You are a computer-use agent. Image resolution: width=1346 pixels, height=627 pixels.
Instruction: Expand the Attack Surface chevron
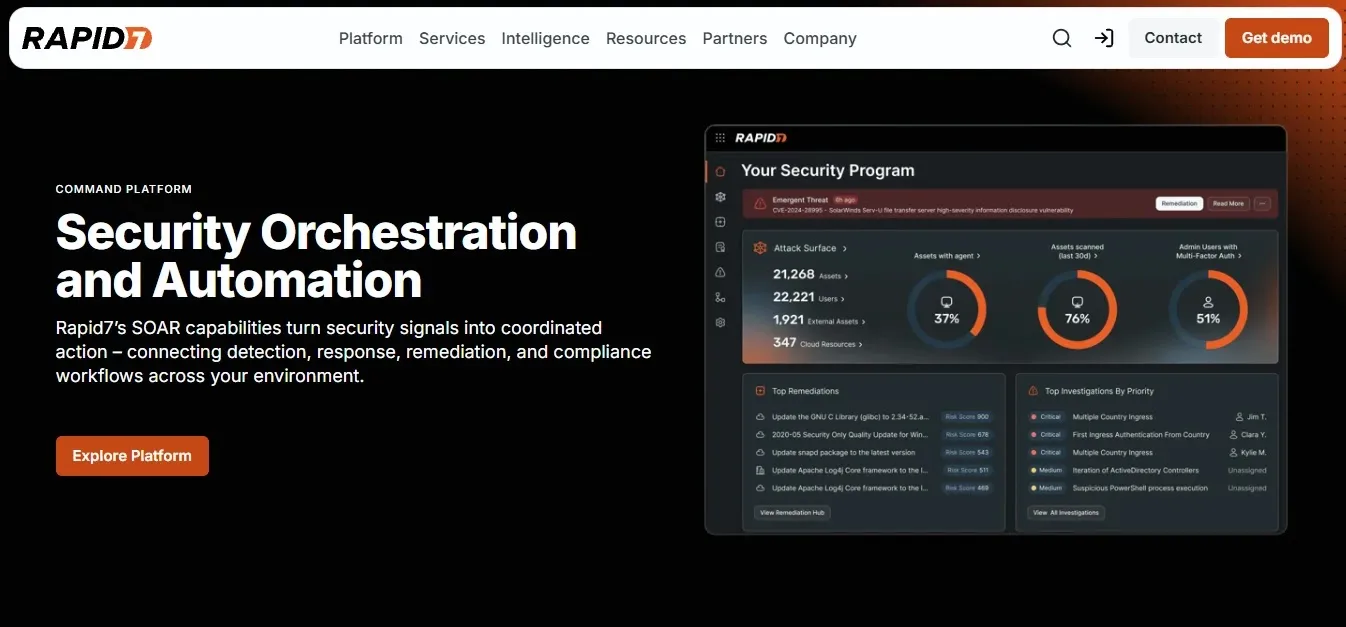[845, 248]
